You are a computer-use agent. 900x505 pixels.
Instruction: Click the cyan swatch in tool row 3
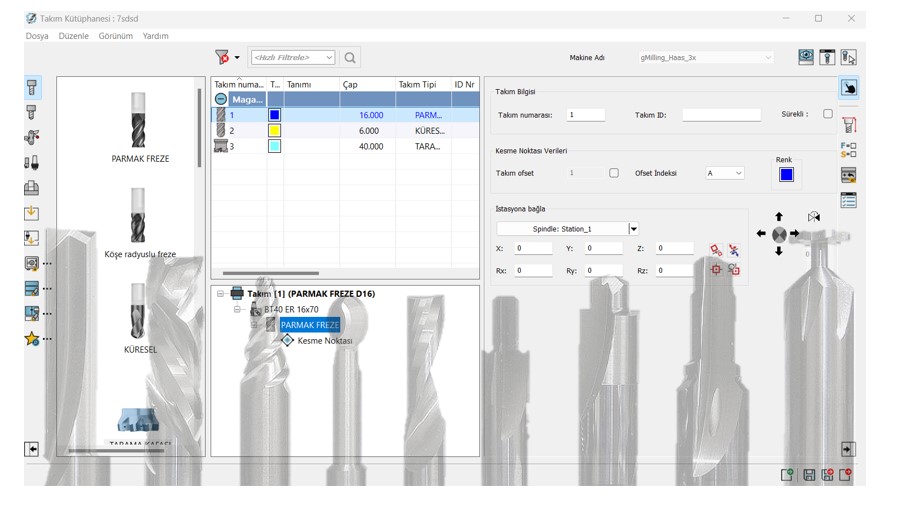pos(274,146)
